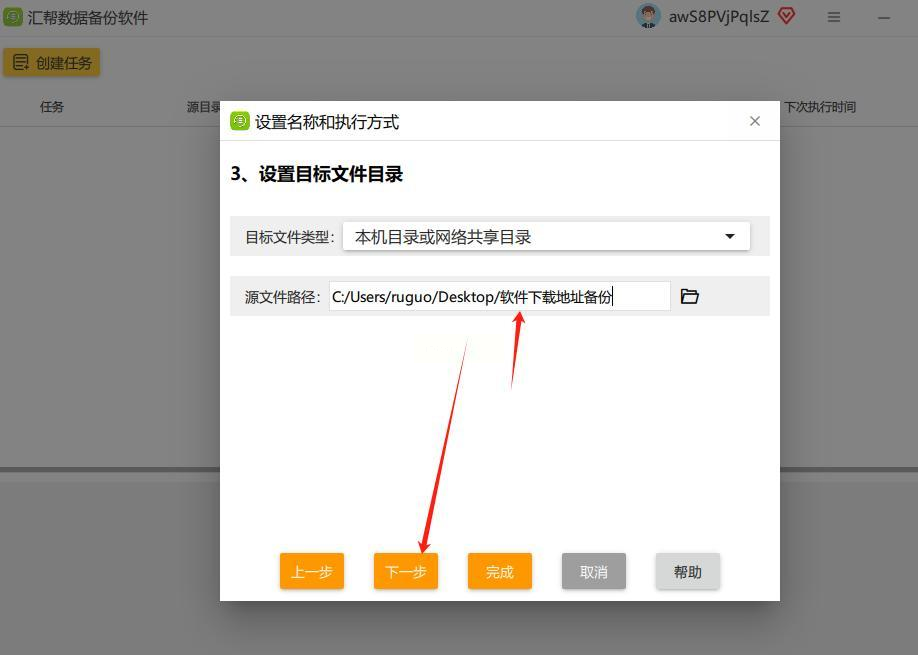Open the target file type dropdown
Screen dimensions: 918x655
coord(546,236)
